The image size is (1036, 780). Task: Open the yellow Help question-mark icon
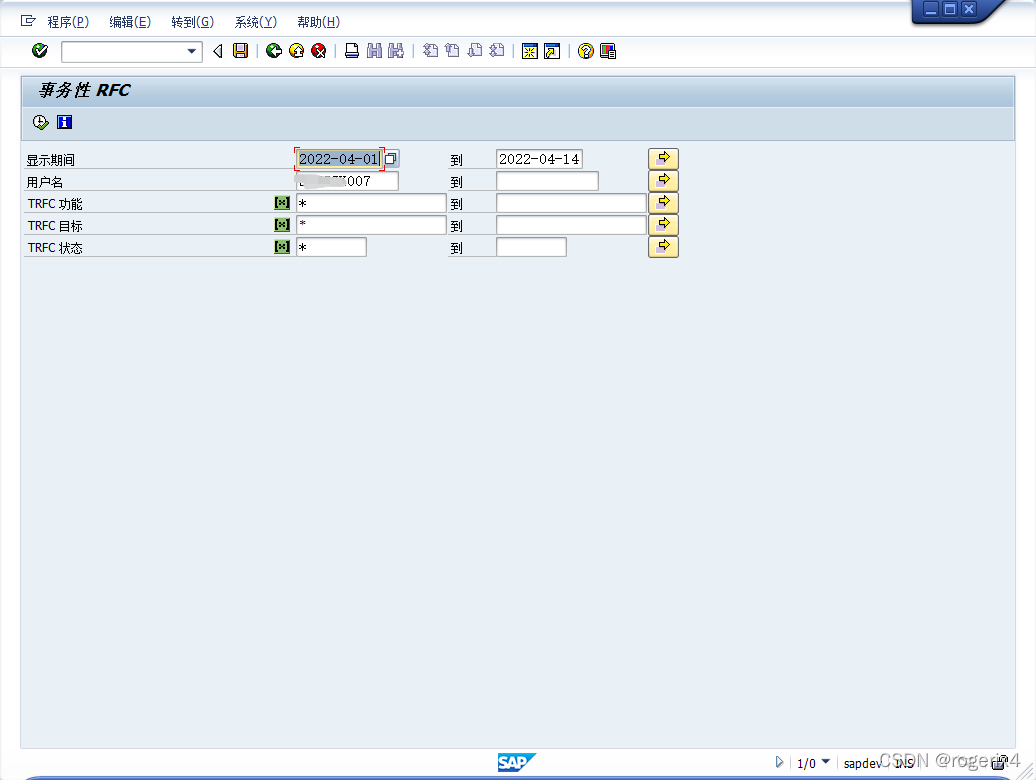pos(586,51)
